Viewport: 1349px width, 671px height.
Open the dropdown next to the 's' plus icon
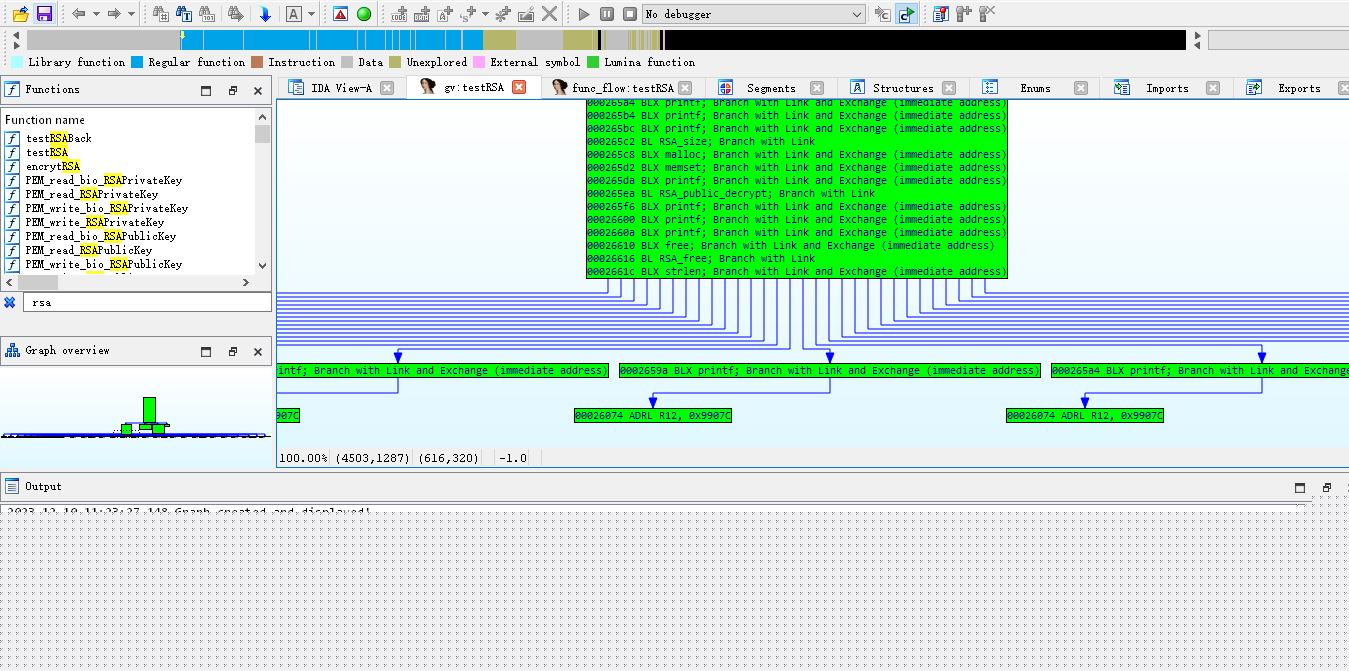485,14
